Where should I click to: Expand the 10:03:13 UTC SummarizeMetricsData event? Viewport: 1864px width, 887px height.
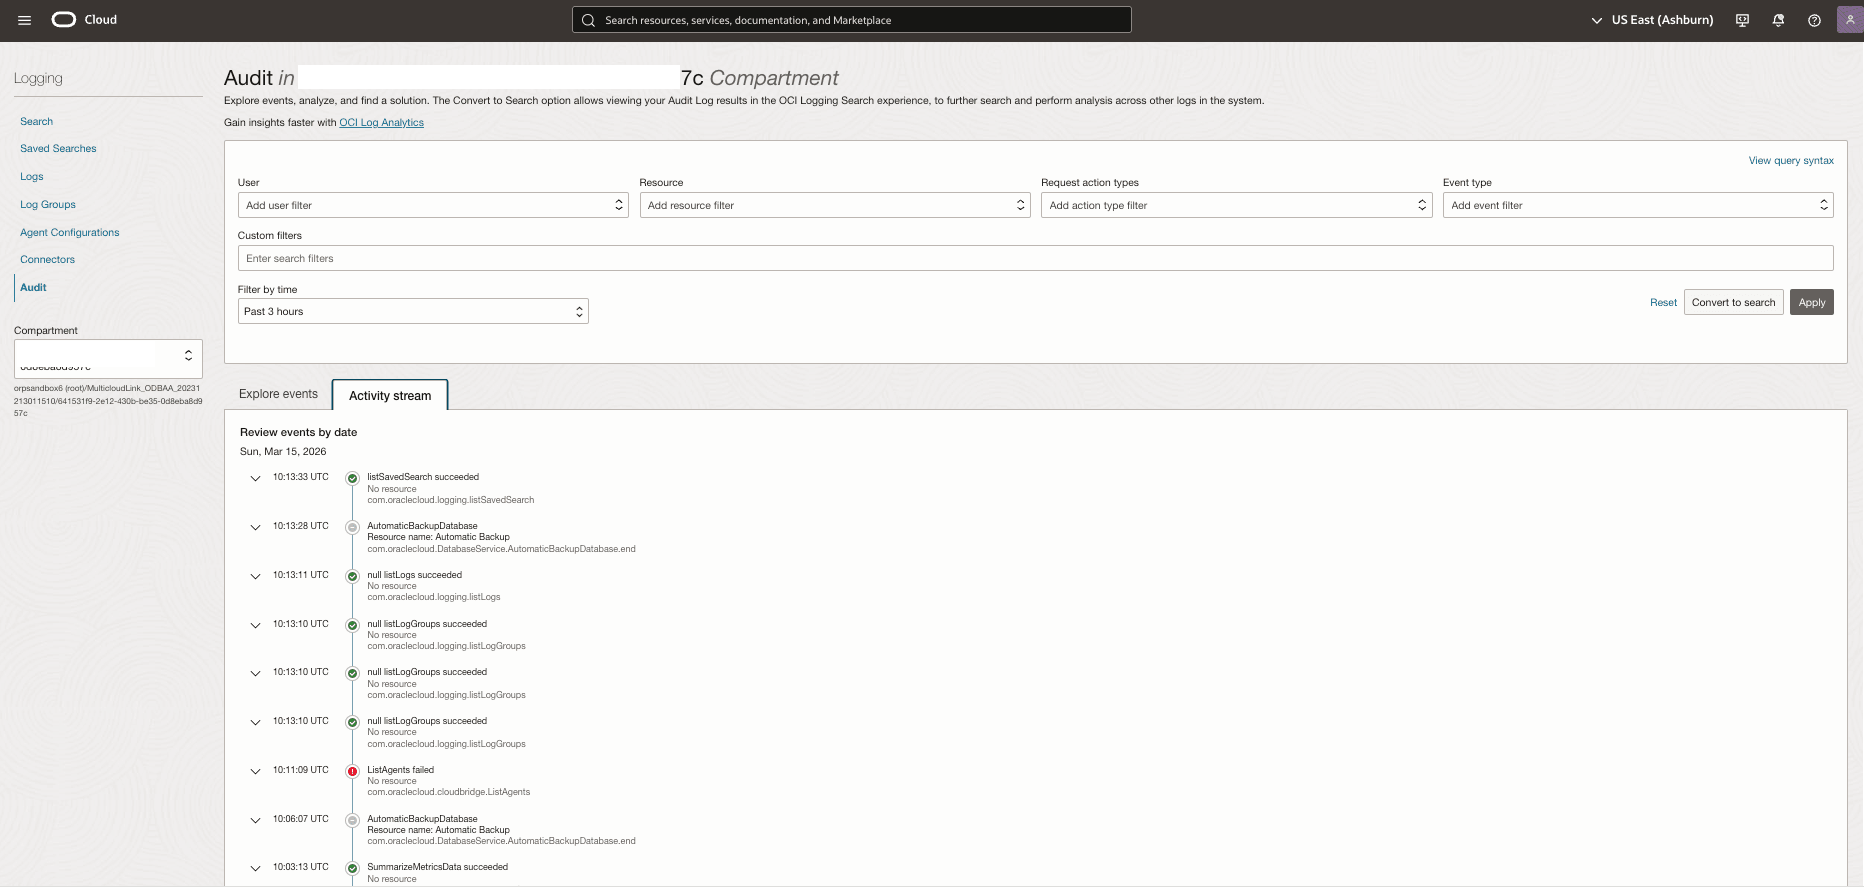pos(255,868)
